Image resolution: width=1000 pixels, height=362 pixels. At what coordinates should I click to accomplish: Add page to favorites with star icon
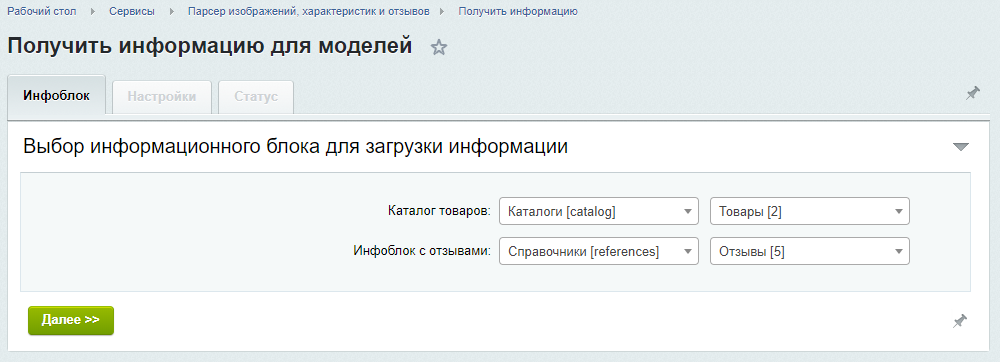439,48
